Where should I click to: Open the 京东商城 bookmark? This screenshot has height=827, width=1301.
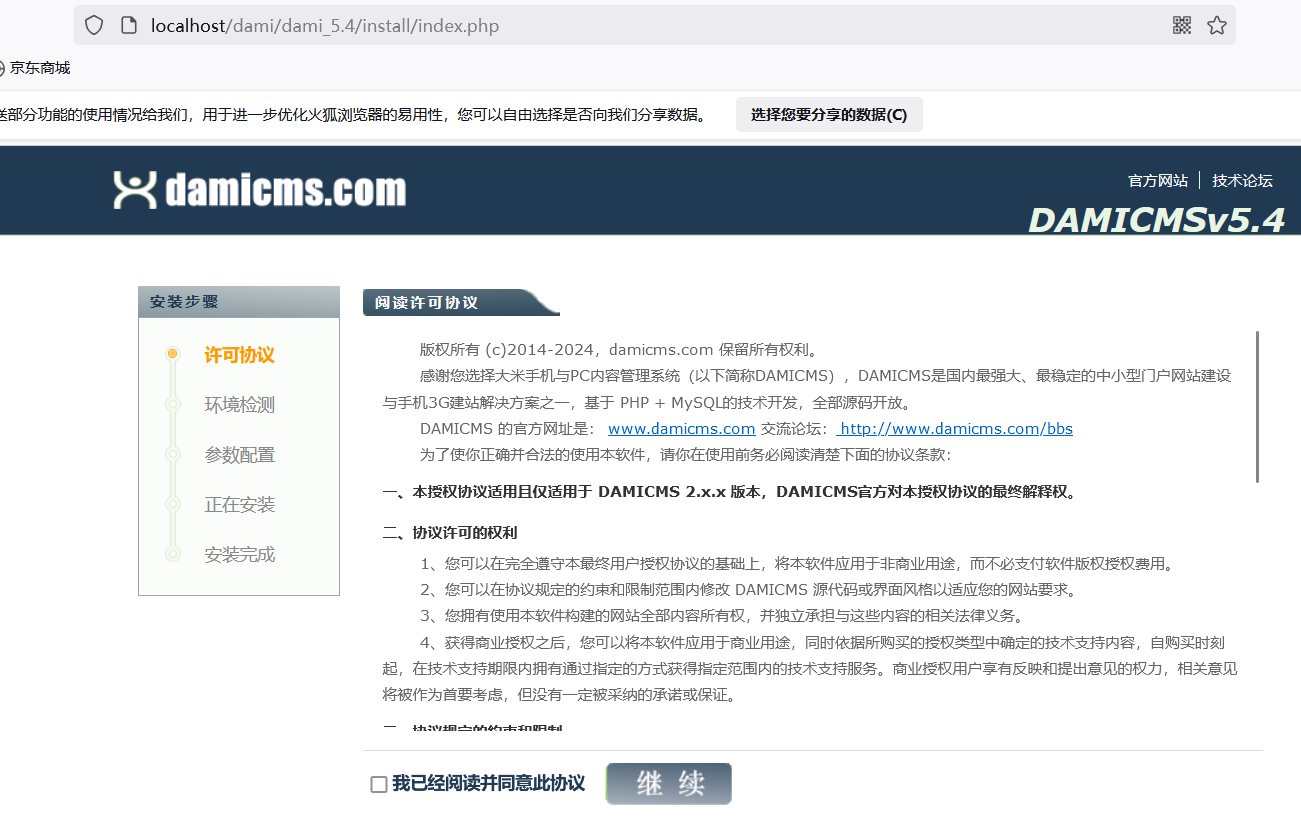tap(35, 68)
